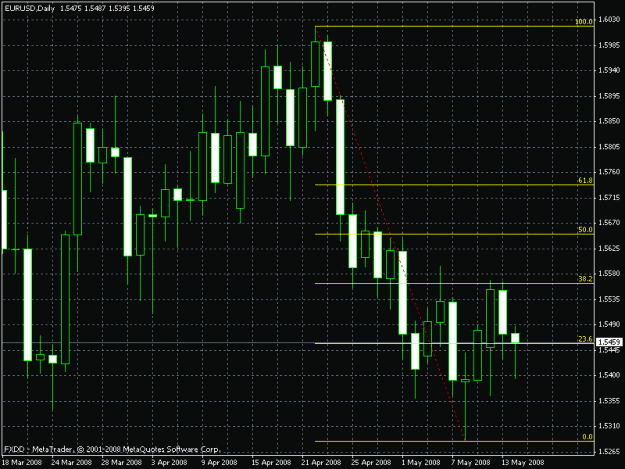625x469 pixels.
Task: Click the 1.5985 price axis label
Action: click(609, 45)
